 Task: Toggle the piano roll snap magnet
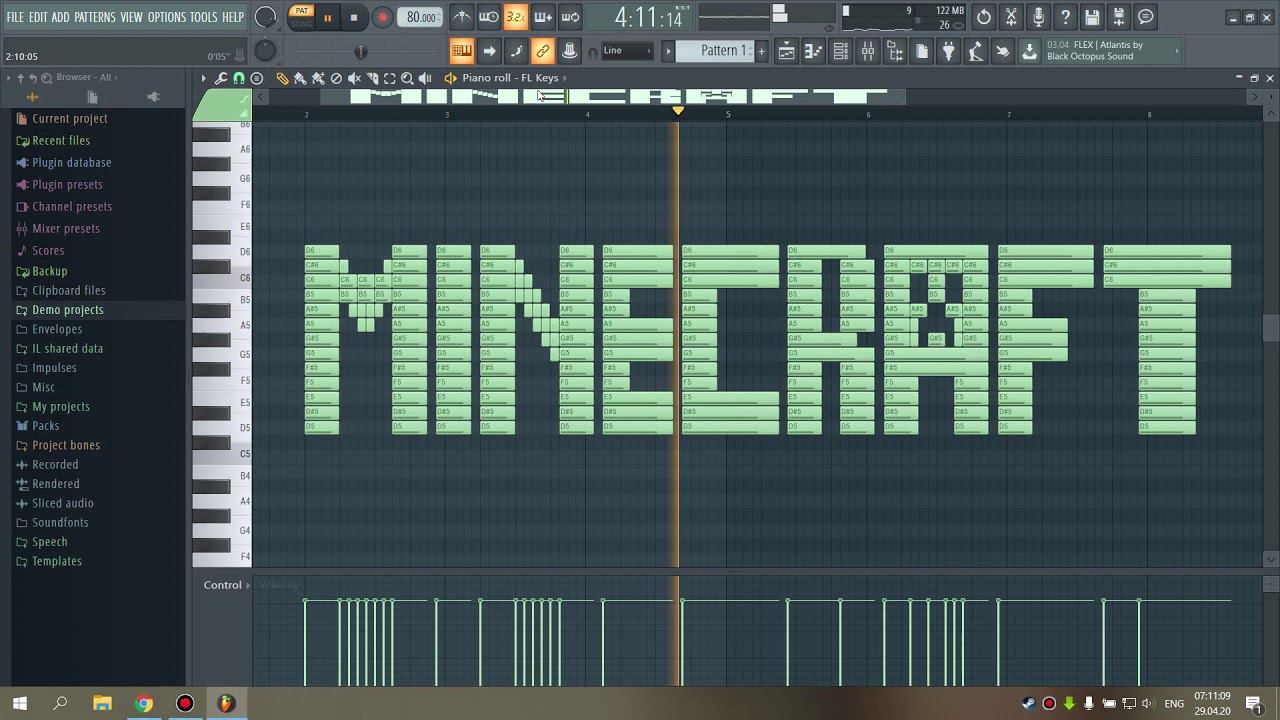coord(239,78)
